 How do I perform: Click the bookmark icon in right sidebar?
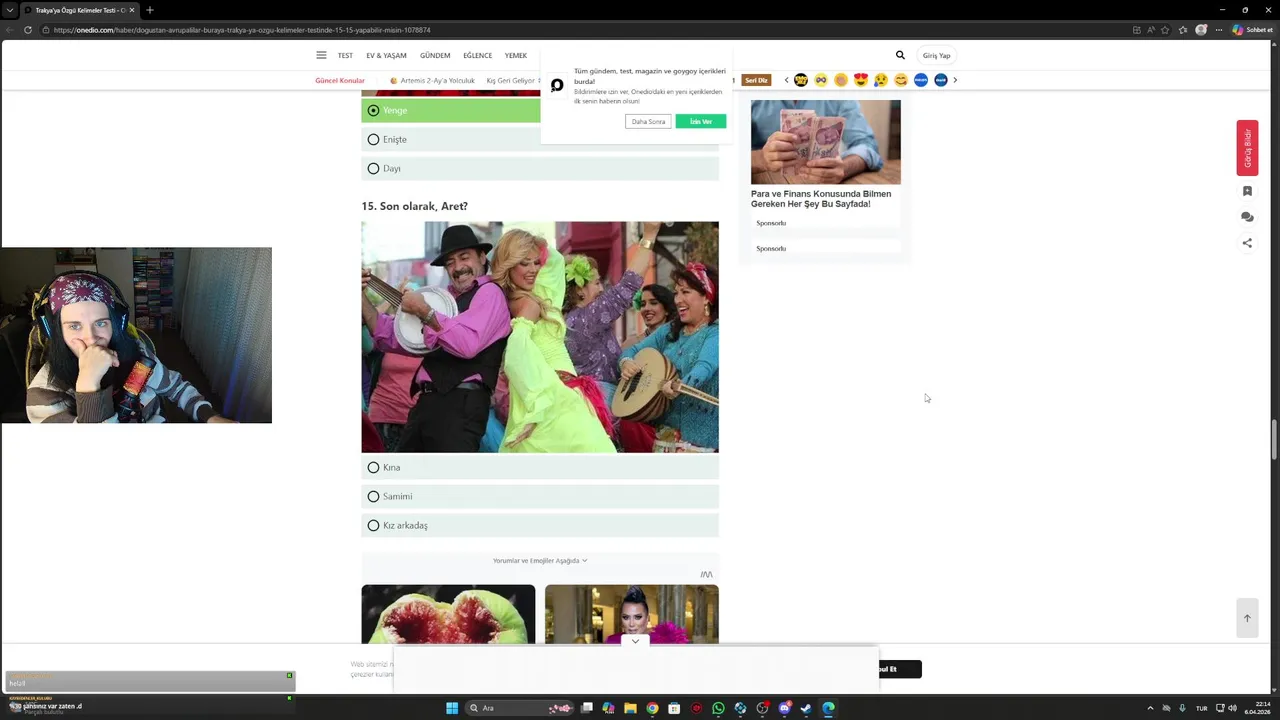coord(1247,191)
